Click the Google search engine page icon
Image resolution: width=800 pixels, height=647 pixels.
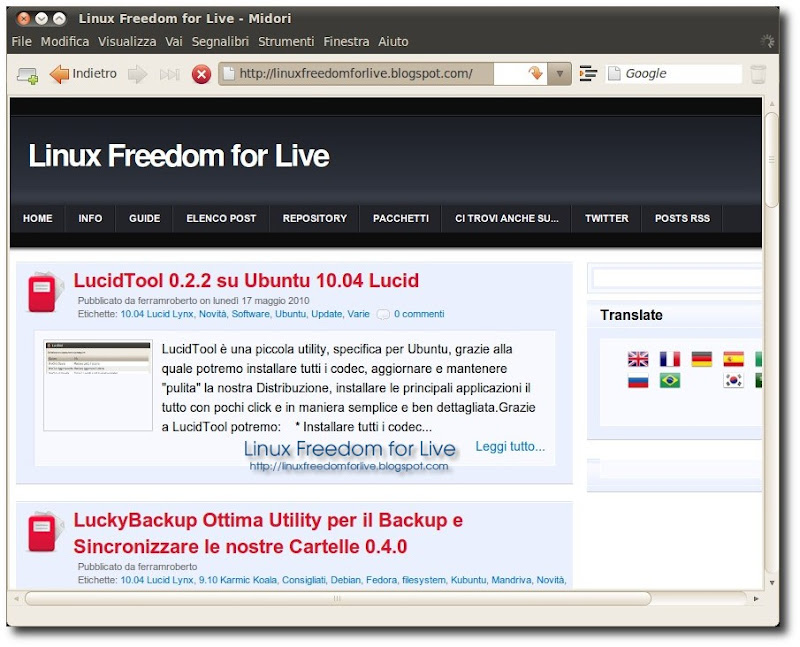pyautogui.click(x=614, y=73)
